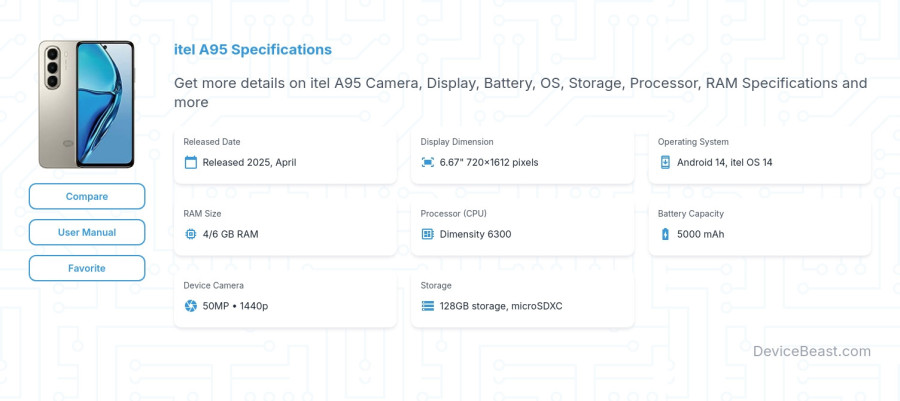Click the phone icon beside Android 14
900x401 pixels.
pos(665,162)
